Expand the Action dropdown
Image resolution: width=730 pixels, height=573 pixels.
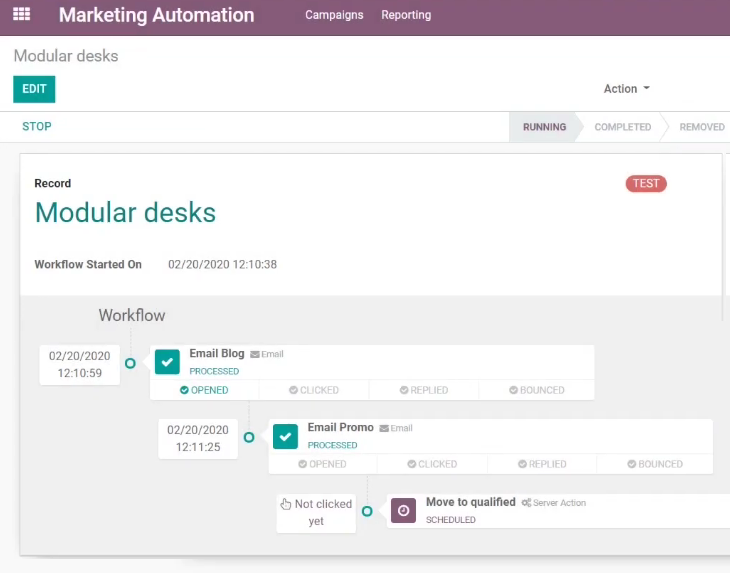tap(627, 88)
